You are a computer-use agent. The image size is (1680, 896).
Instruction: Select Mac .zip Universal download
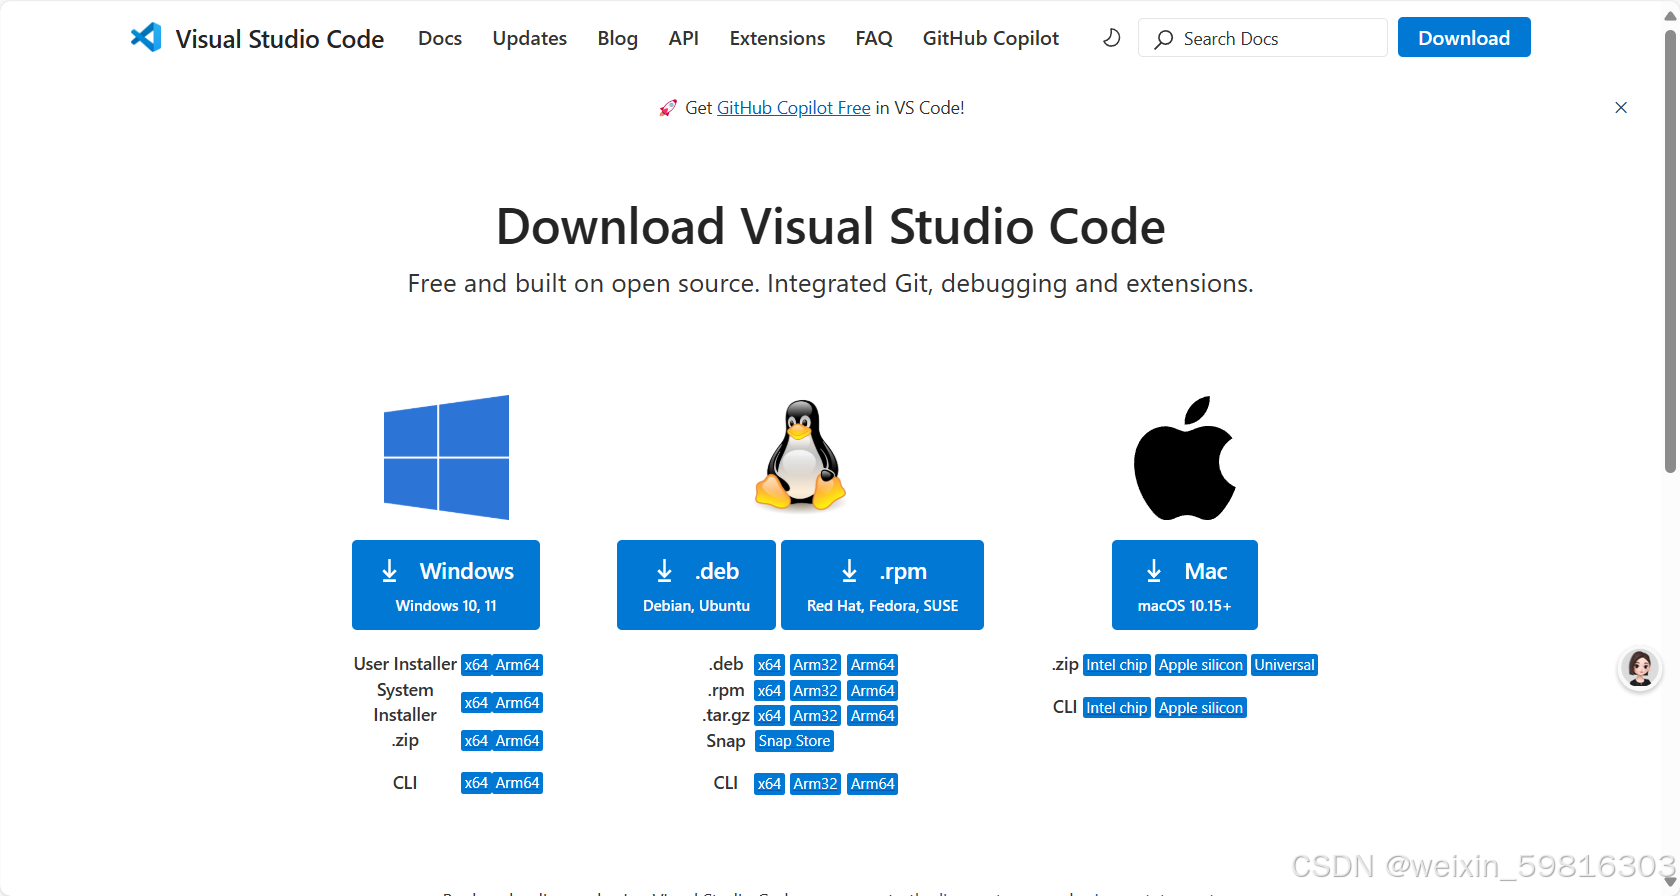(1284, 665)
